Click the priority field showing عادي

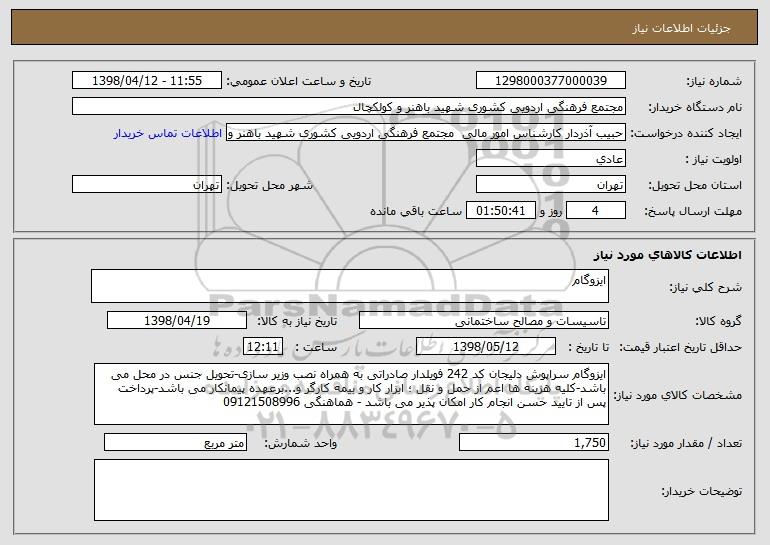(550, 159)
